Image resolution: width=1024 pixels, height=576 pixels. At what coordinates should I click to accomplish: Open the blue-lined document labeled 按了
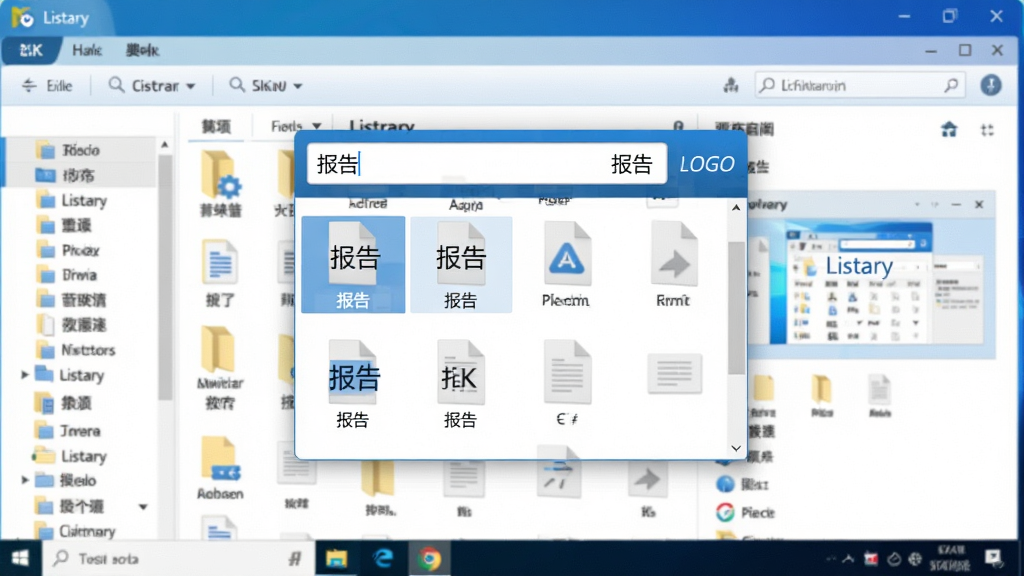tap(220, 273)
